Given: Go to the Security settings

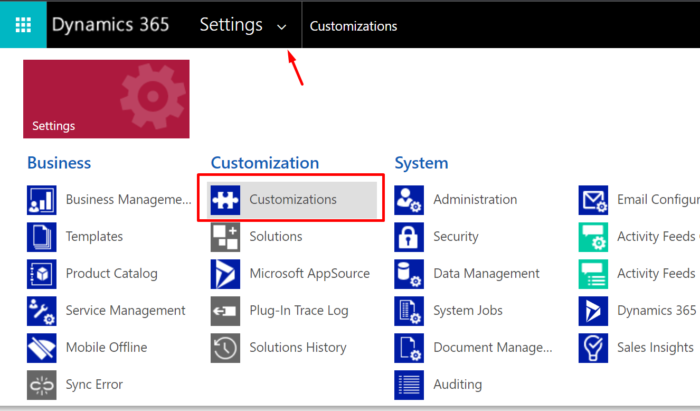Looking at the screenshot, I should point(456,237).
